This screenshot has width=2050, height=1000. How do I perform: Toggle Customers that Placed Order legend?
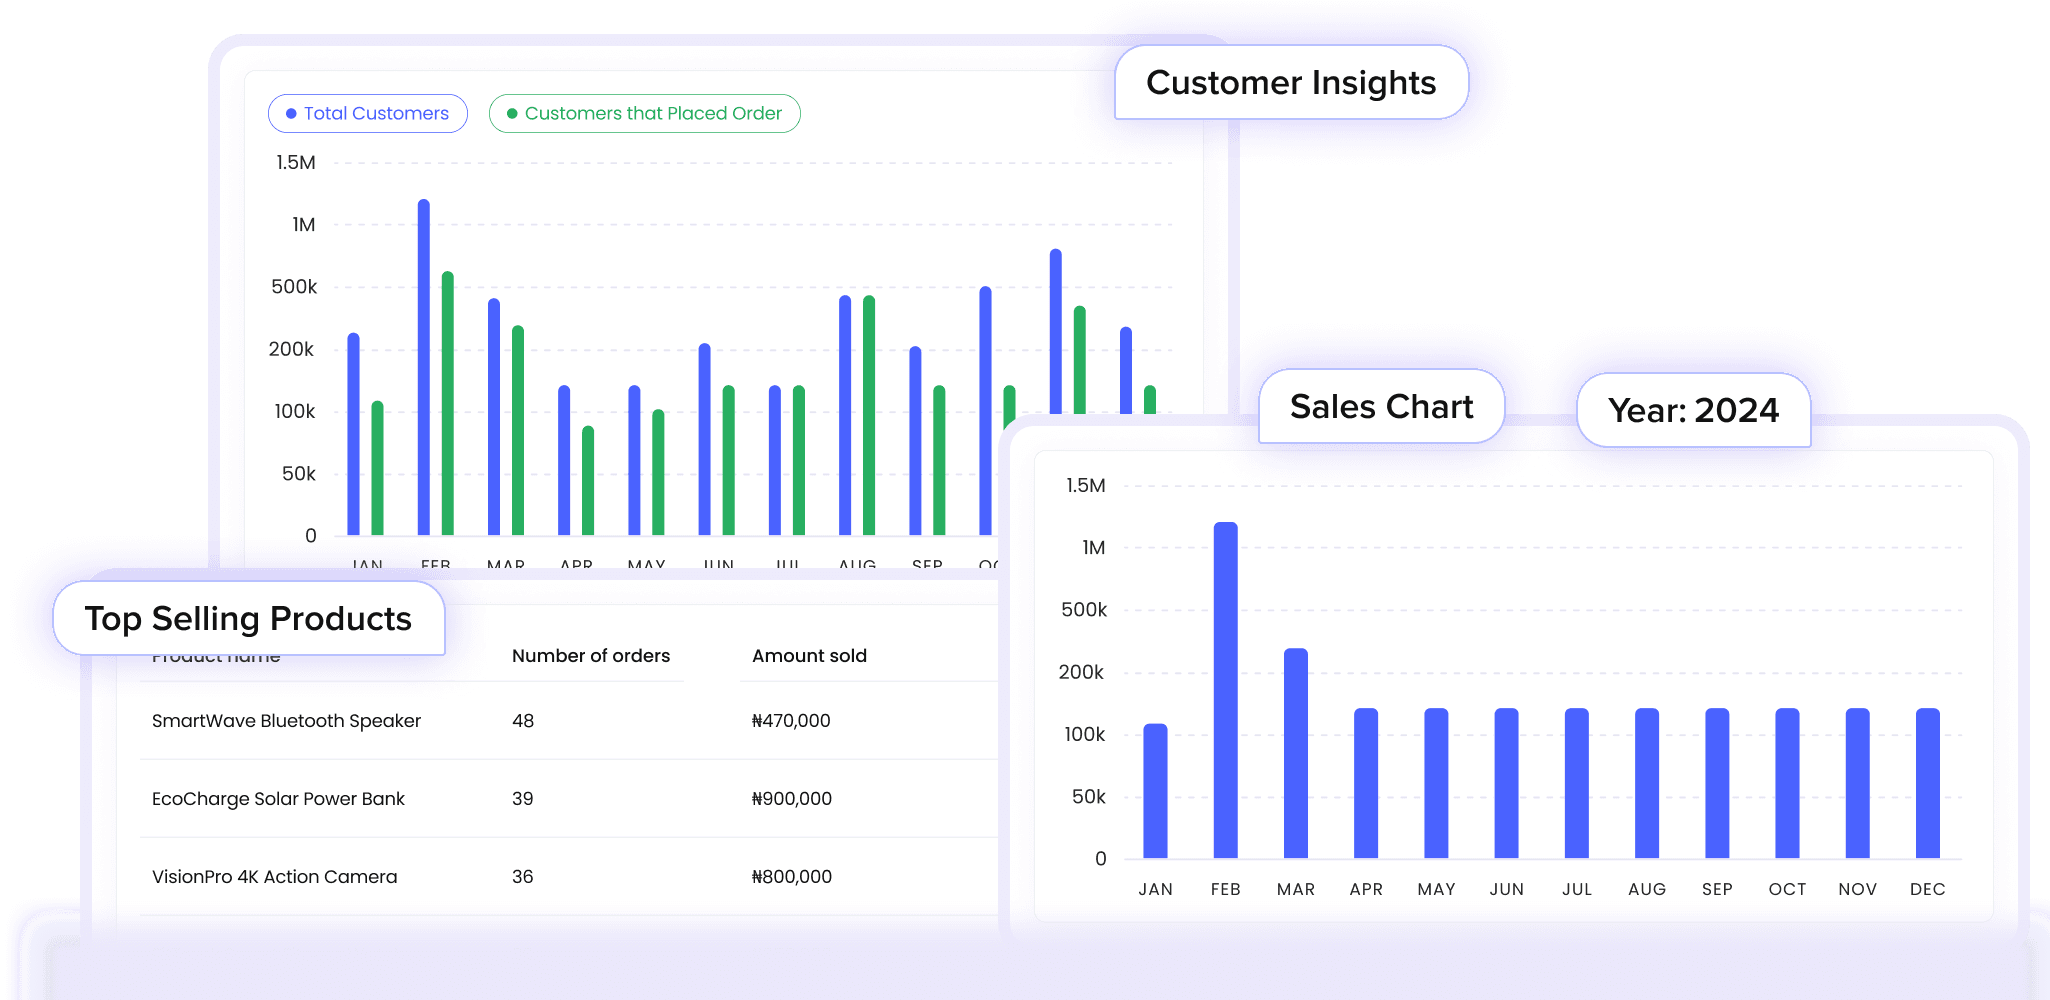point(644,114)
